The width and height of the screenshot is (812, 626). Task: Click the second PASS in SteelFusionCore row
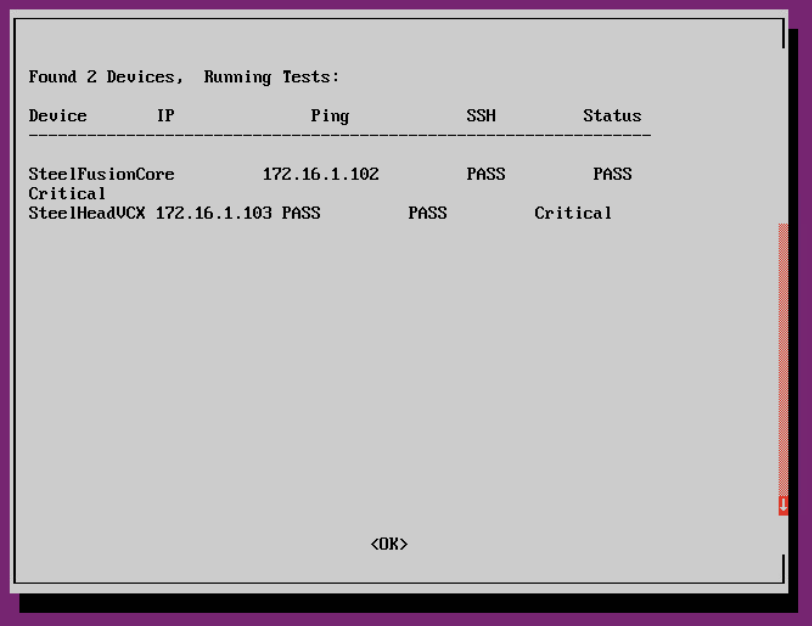tap(612, 174)
